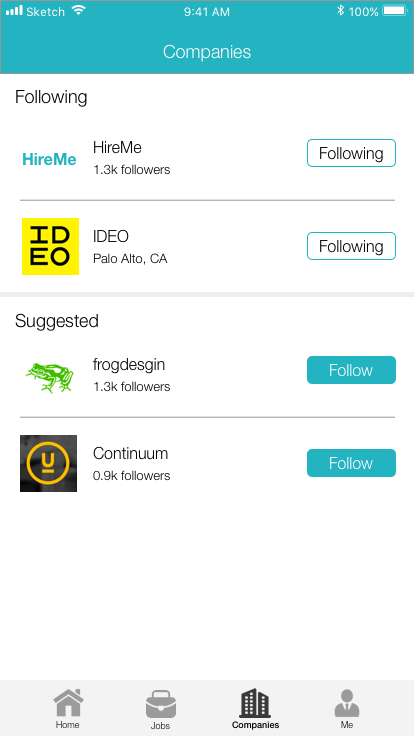Screen dimensions: 414x736
Task: Follow the Continuum company
Action: (351, 463)
